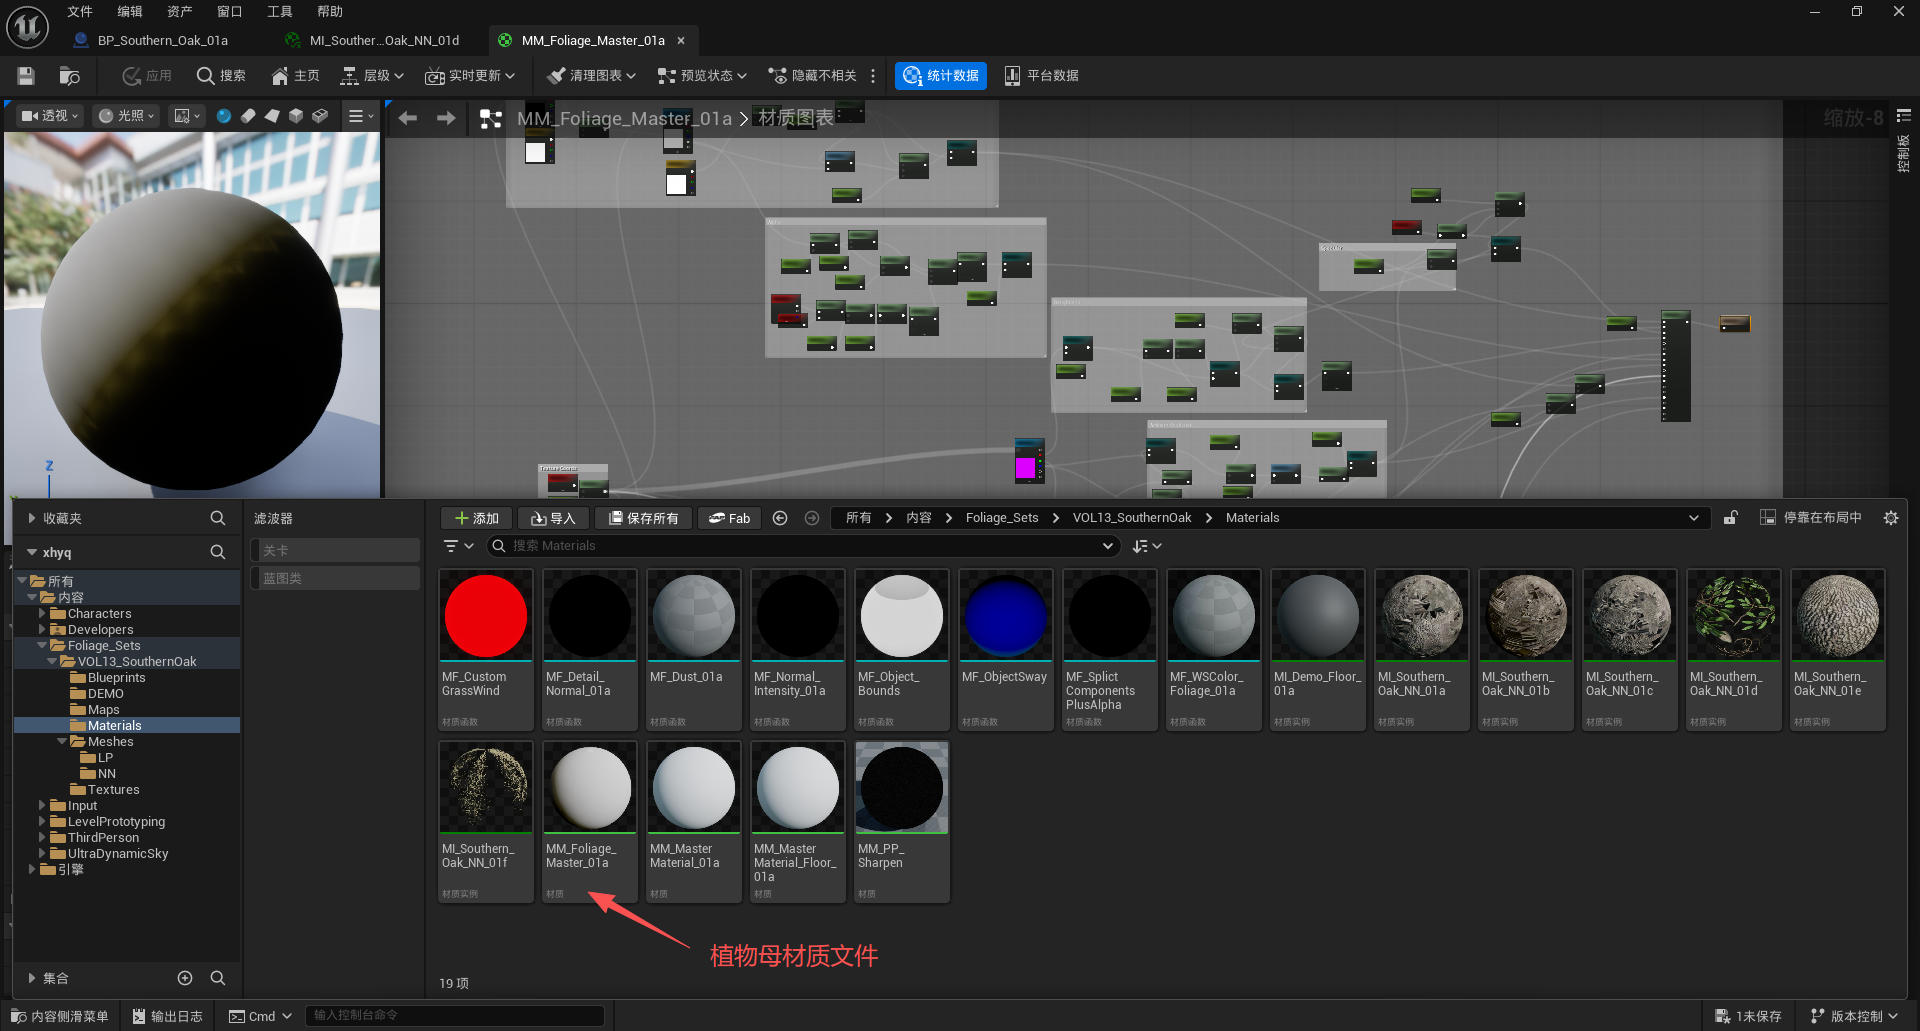Select the cylinder preview mesh icon

tap(248, 116)
